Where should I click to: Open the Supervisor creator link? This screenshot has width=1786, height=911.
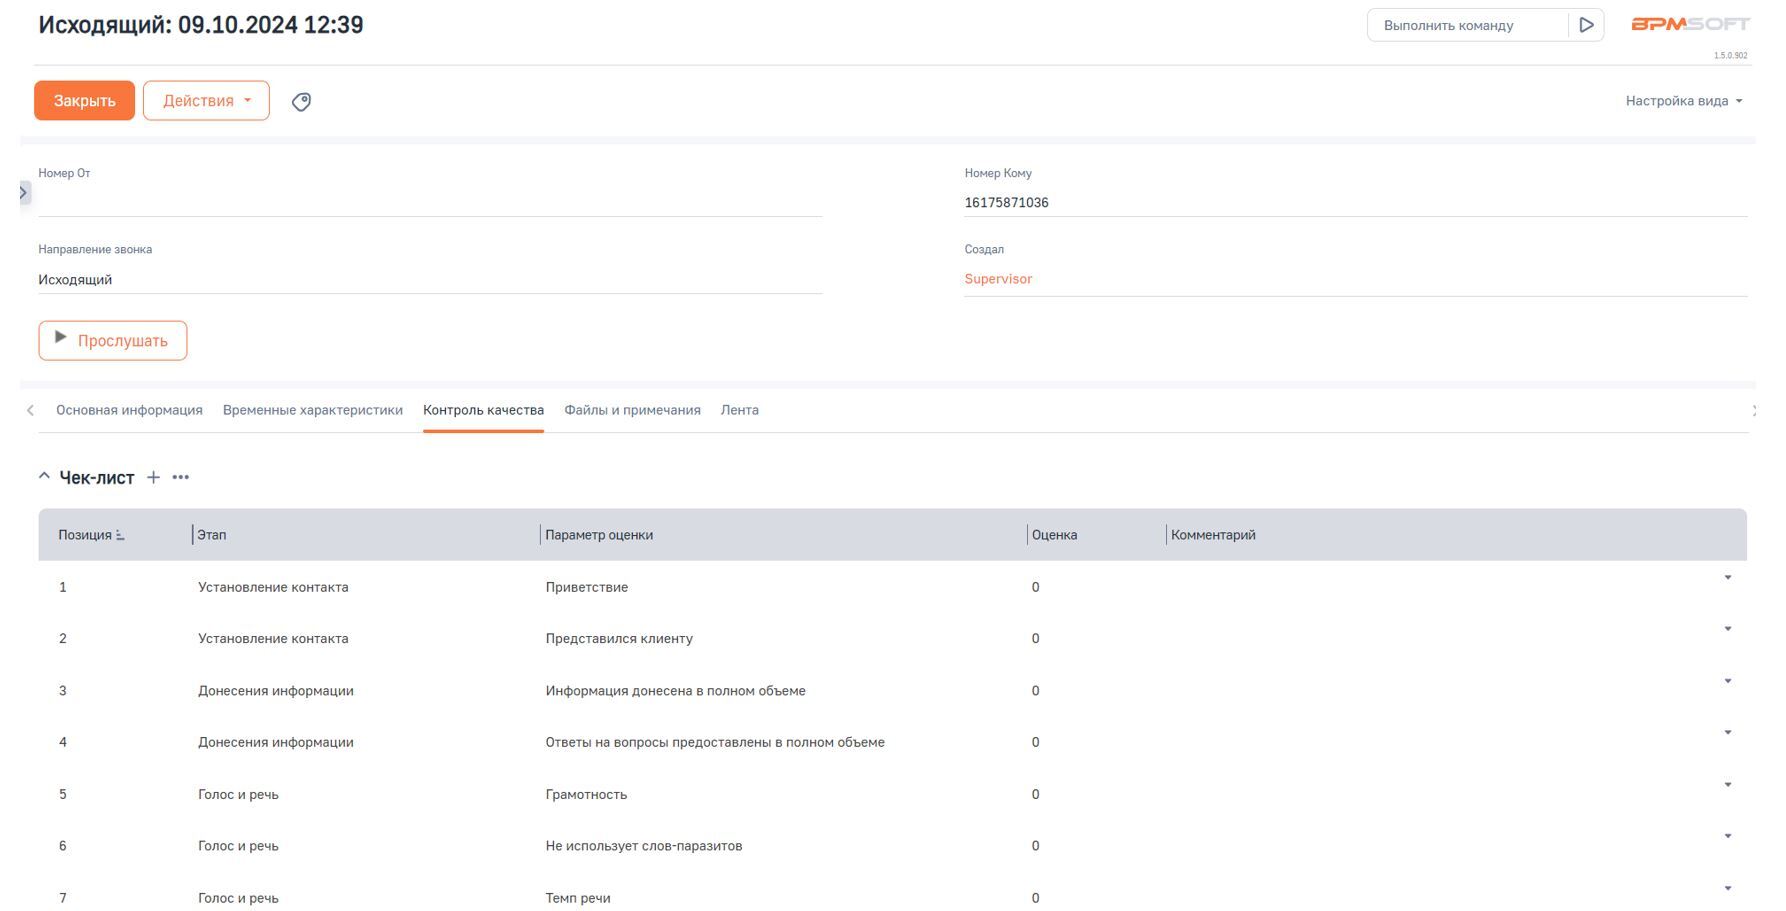[x=998, y=279]
